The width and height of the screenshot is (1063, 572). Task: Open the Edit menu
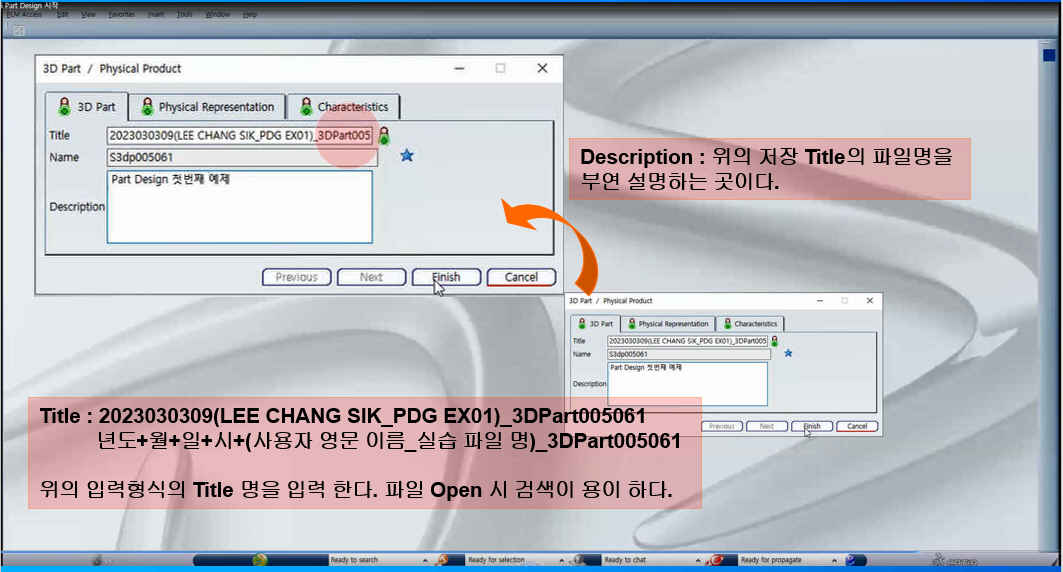point(62,14)
